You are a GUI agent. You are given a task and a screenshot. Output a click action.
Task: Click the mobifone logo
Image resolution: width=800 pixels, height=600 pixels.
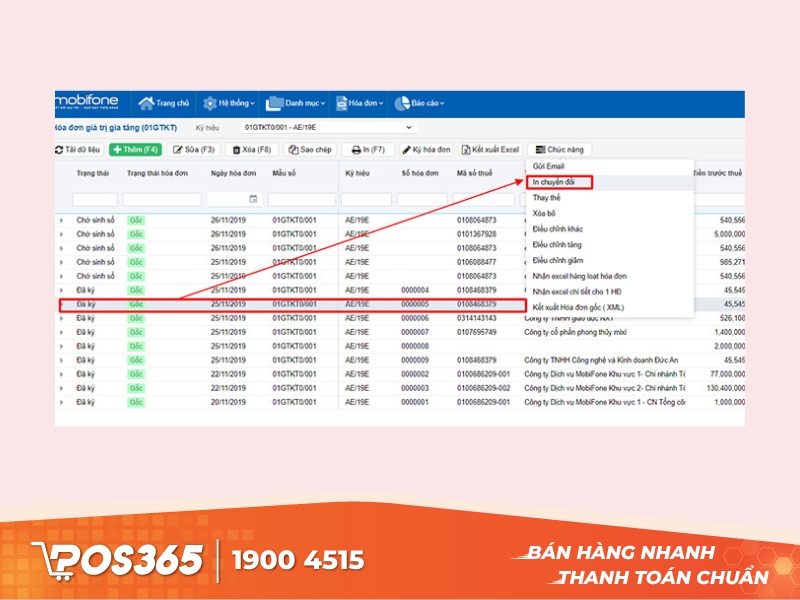click(85, 100)
